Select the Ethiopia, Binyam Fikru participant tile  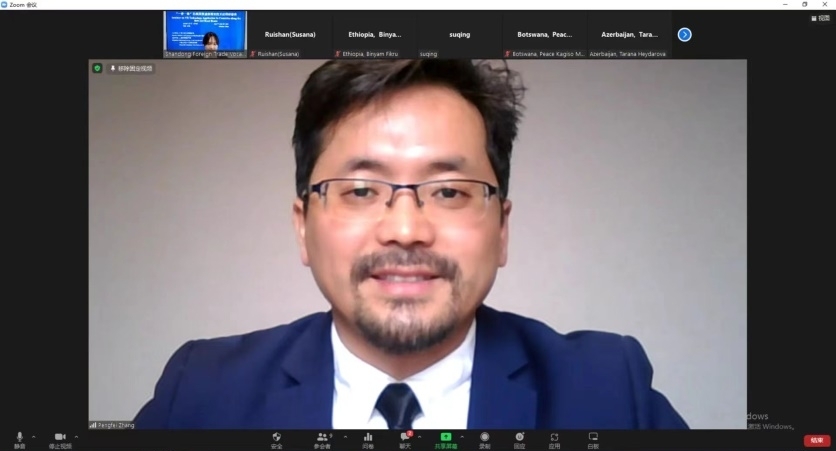tap(374, 35)
